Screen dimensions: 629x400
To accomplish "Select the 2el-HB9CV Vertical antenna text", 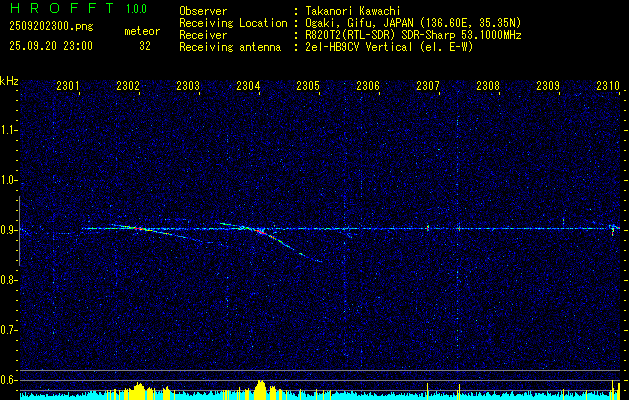I will [x=389, y=47].
